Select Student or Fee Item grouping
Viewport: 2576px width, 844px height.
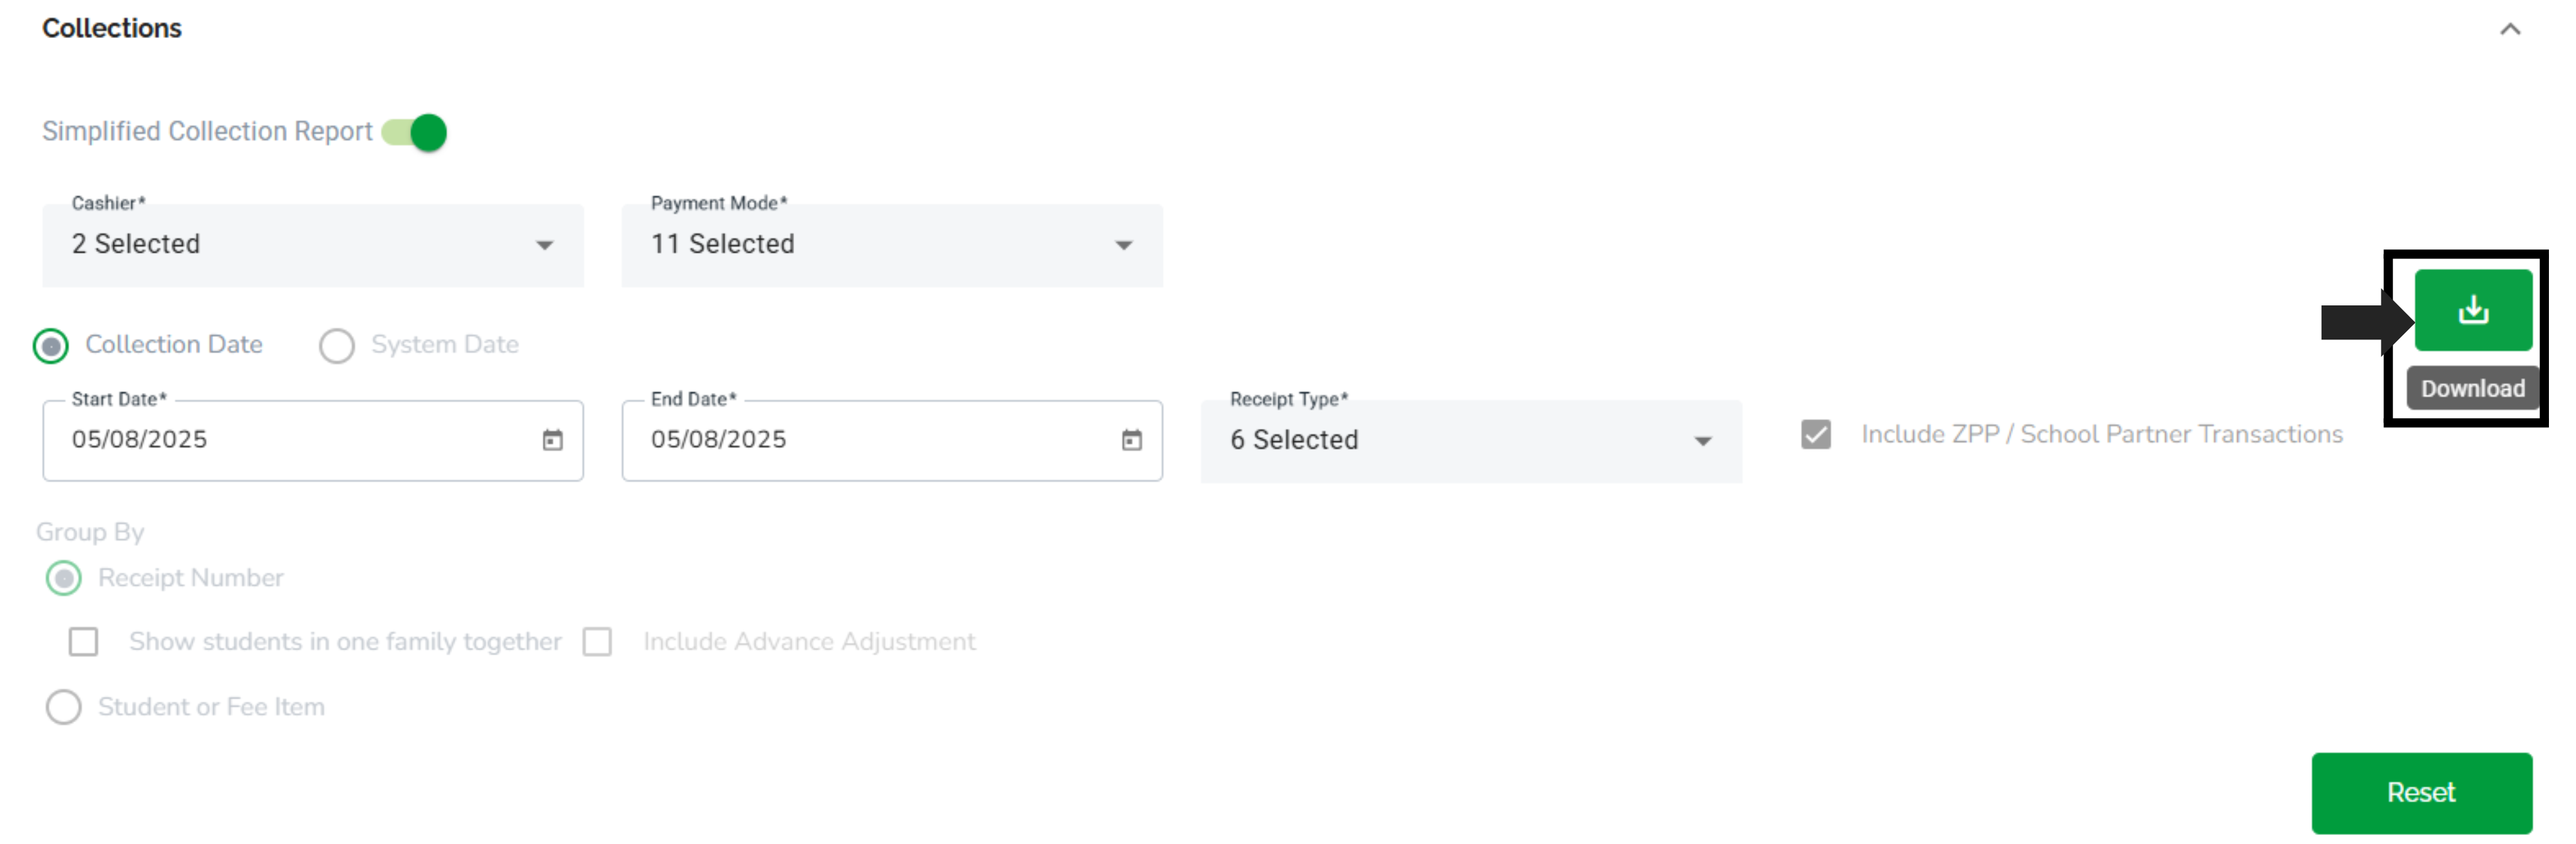(64, 707)
